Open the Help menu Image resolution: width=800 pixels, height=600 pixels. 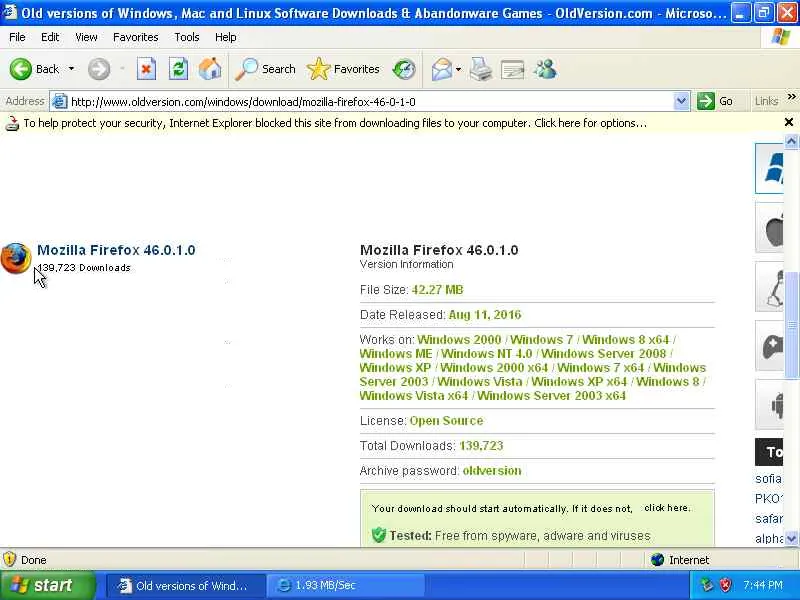point(226,37)
